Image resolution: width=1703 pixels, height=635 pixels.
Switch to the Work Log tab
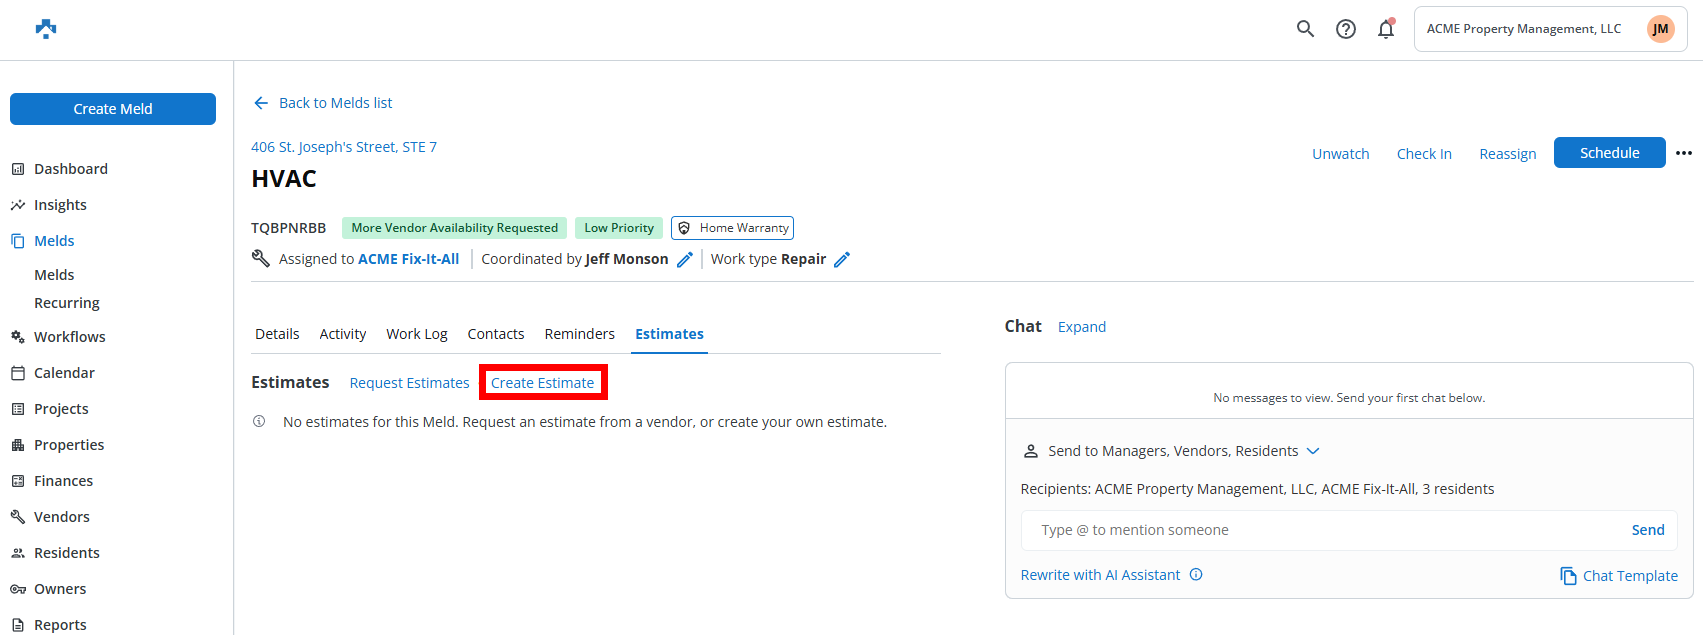416,334
